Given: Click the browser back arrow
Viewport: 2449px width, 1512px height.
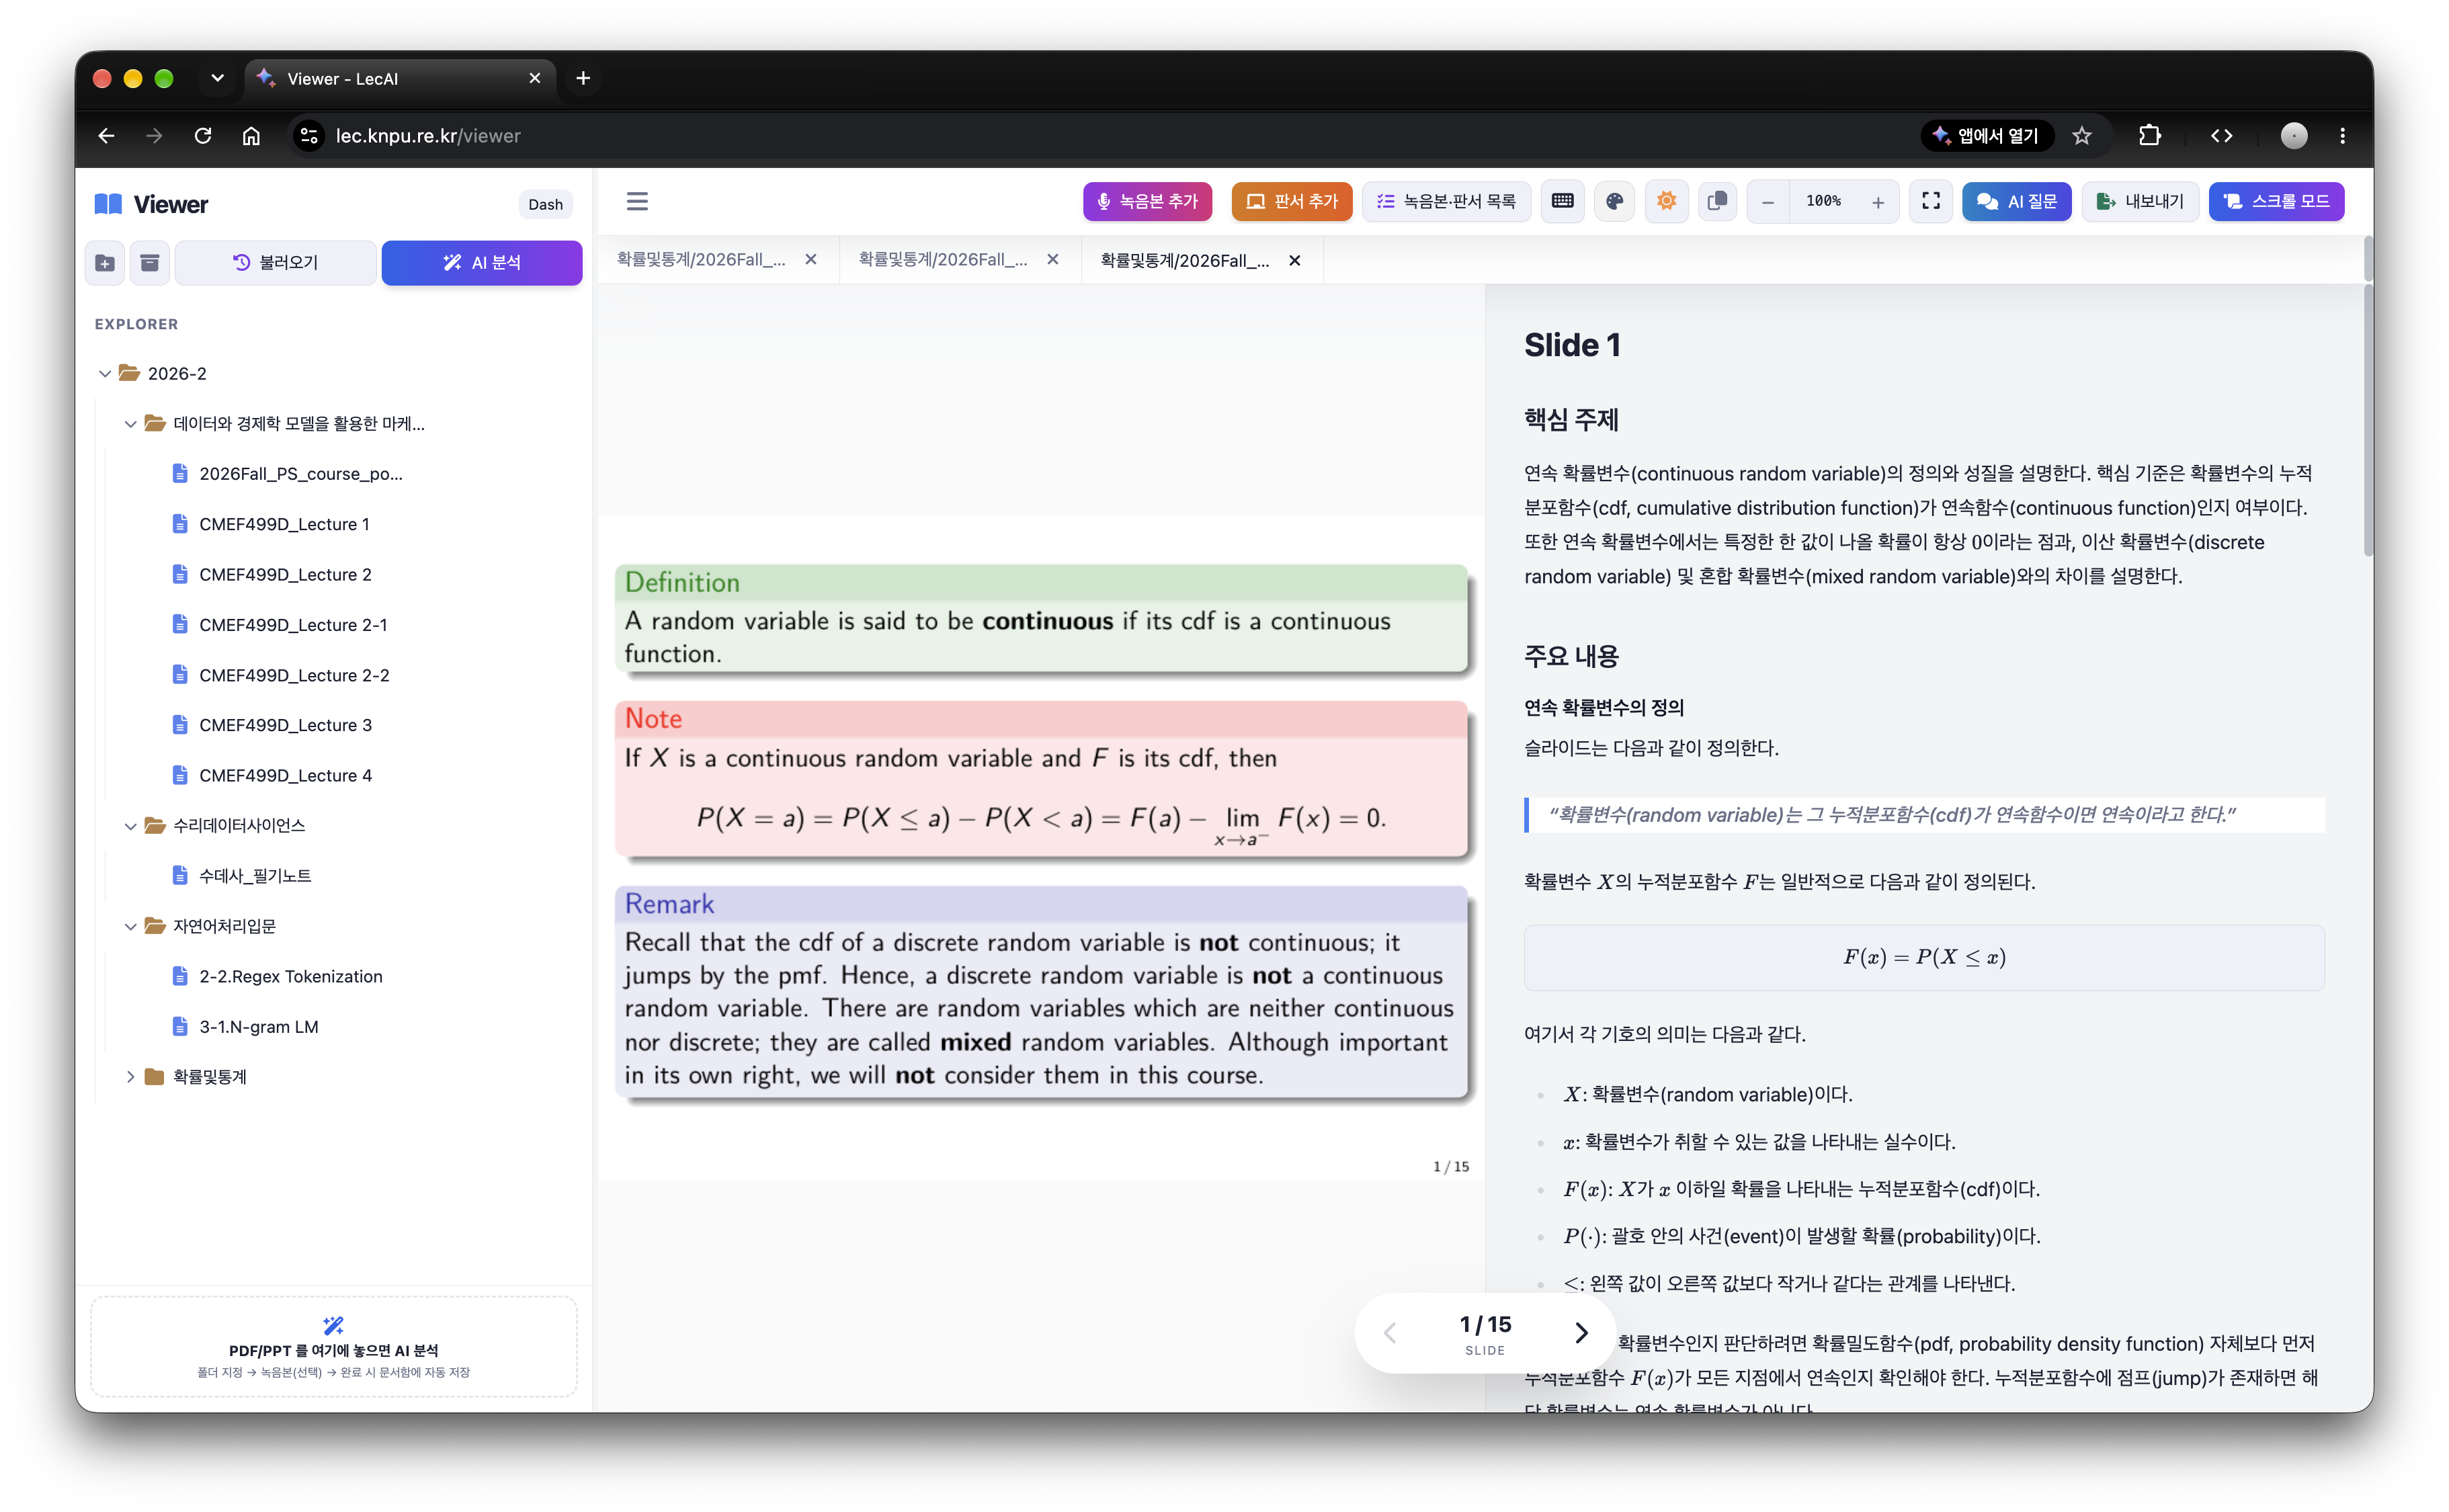Looking at the screenshot, I should coord(106,136).
